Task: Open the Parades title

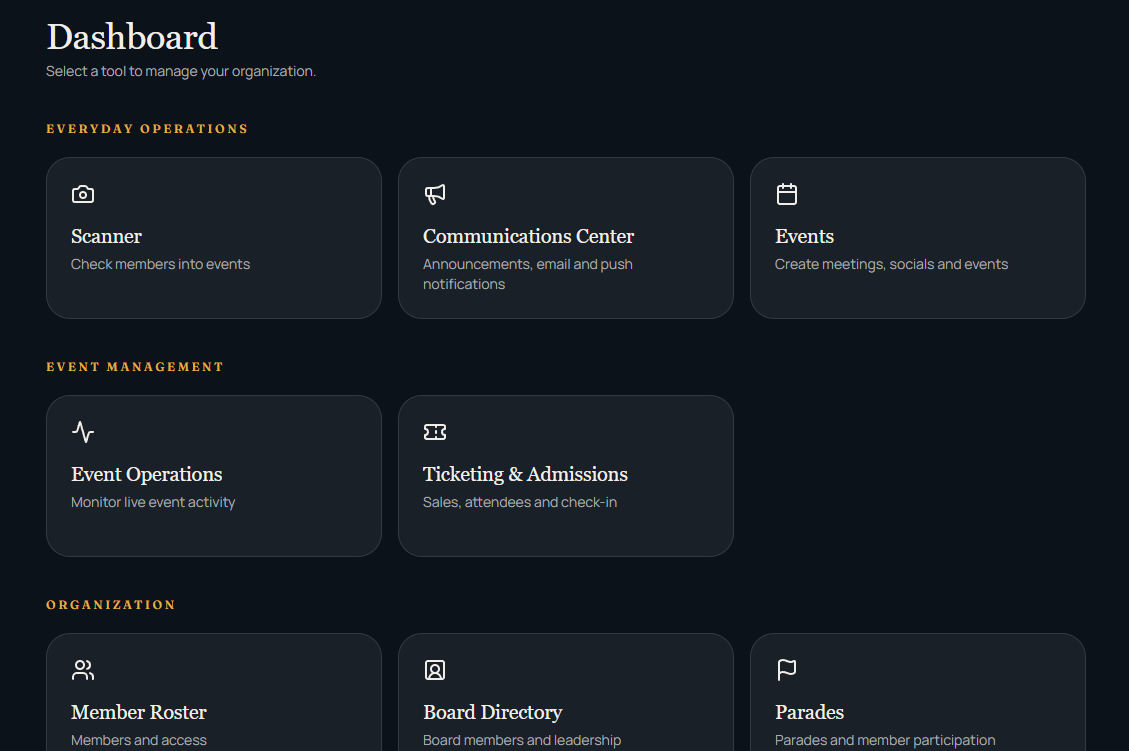Action: 809,712
